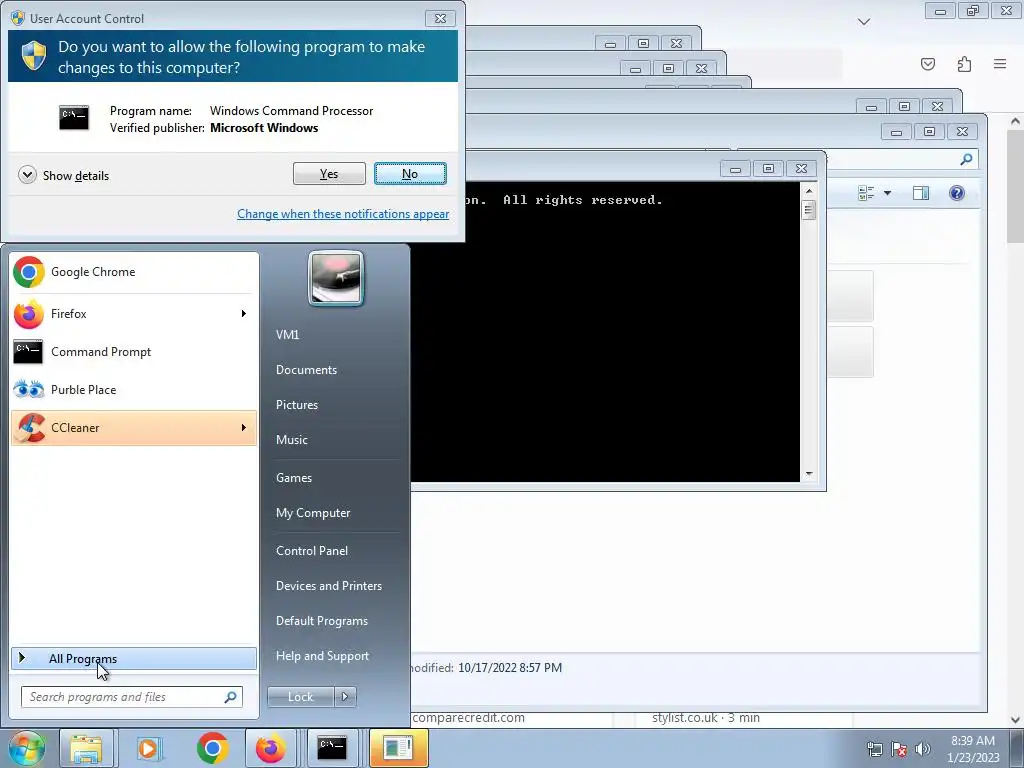
Task: Expand Show details in UAC dialog
Action: (64, 175)
